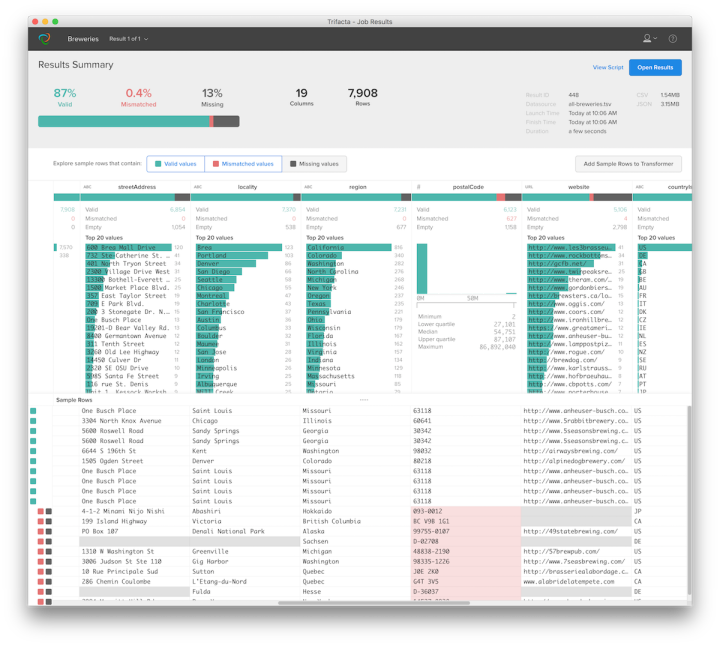
Task: Click the gray missing marker for 286 Chemin Coulombe
Action: pos(49,582)
